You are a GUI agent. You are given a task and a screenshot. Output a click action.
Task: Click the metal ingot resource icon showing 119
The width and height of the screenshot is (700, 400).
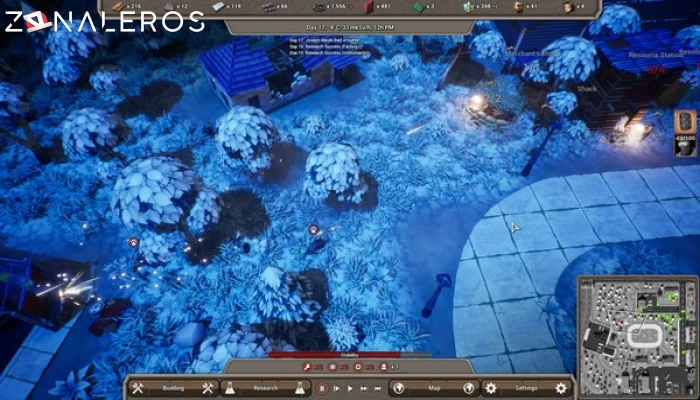(x=218, y=6)
